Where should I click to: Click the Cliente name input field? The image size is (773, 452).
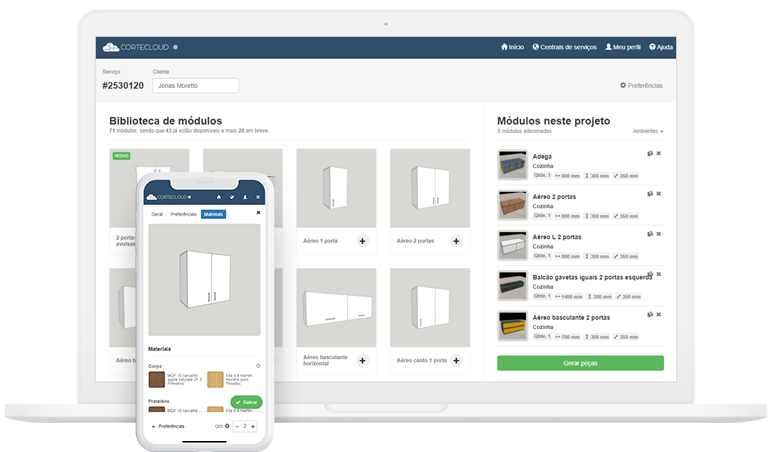(x=195, y=86)
